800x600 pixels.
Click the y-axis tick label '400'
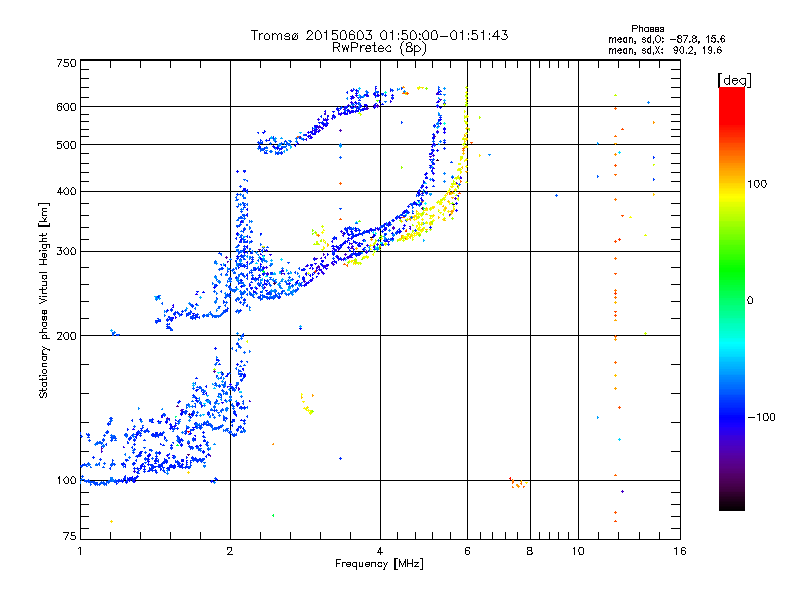[x=66, y=192]
